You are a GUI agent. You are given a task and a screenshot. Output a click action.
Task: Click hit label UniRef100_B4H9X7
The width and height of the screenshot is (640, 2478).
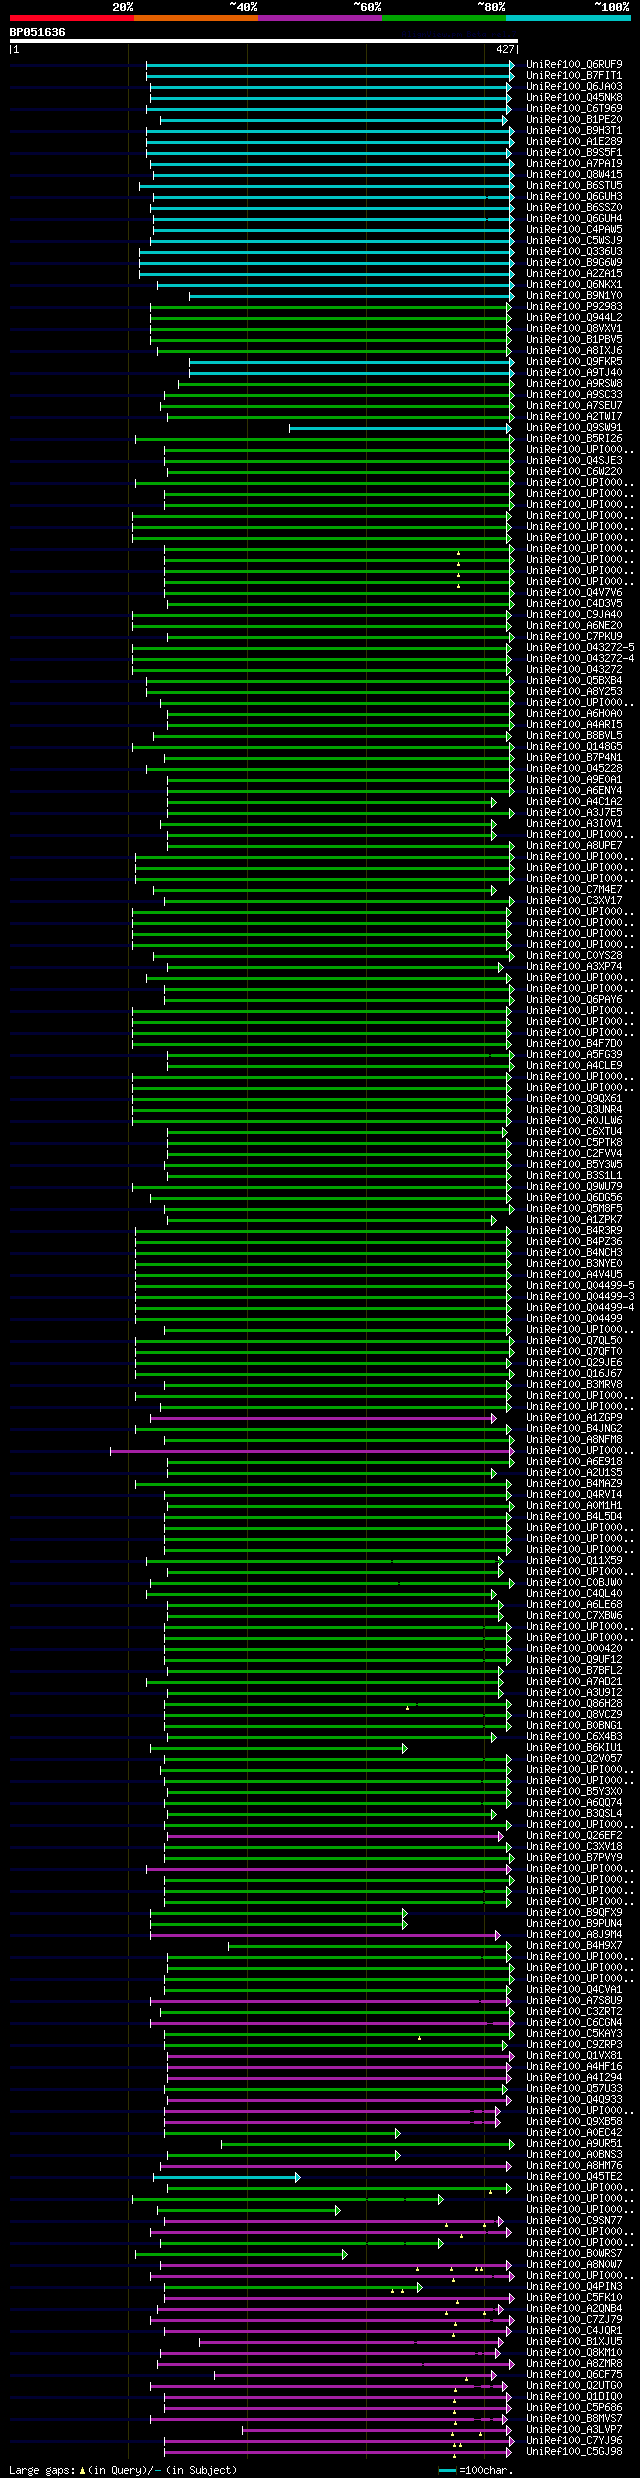[x=574, y=1945]
